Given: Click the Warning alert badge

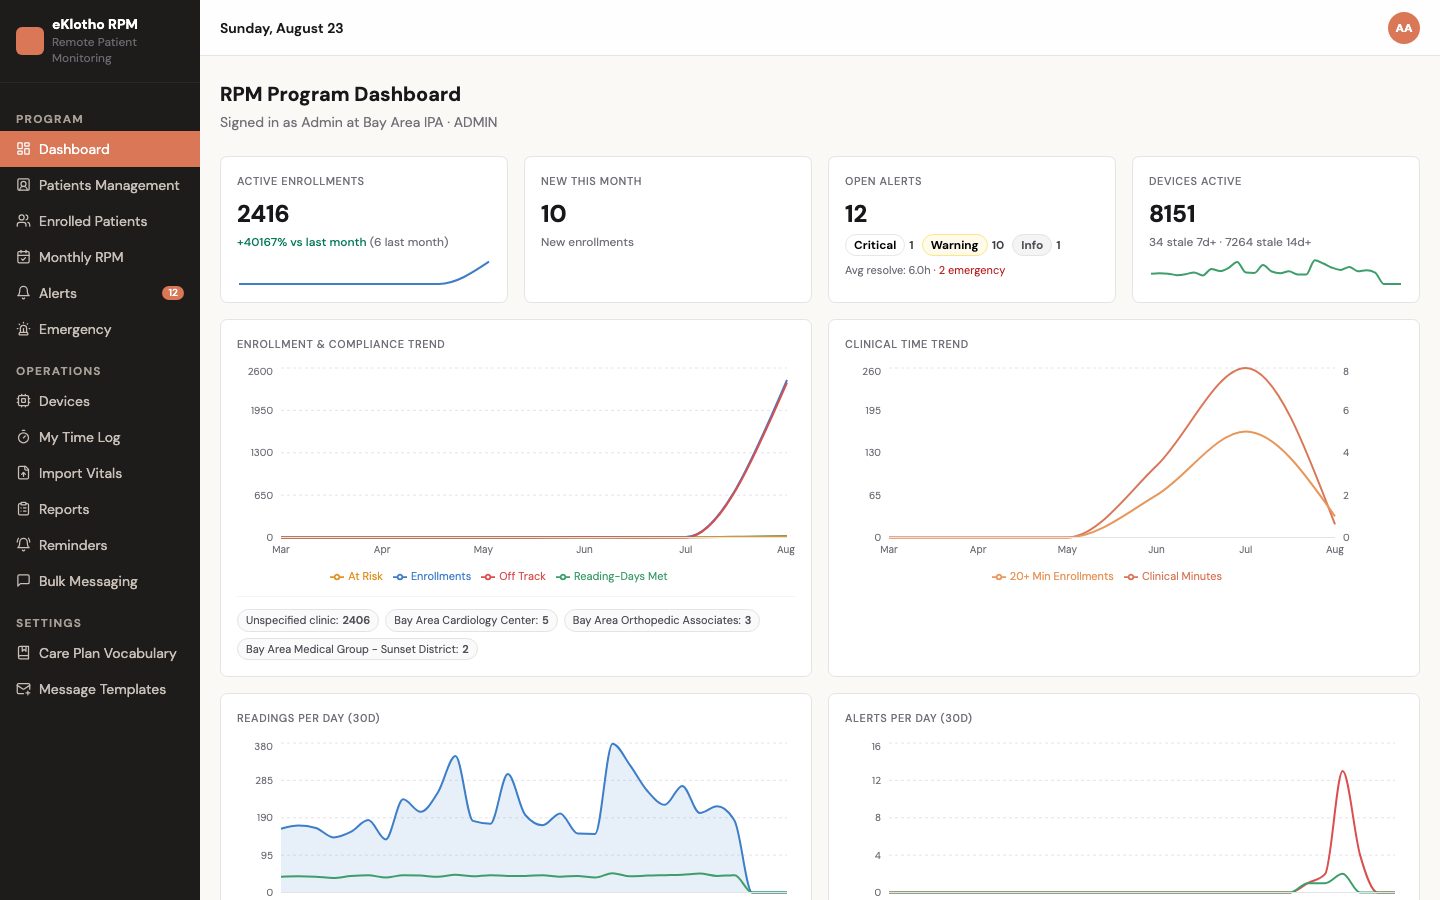Looking at the screenshot, I should (x=954, y=245).
